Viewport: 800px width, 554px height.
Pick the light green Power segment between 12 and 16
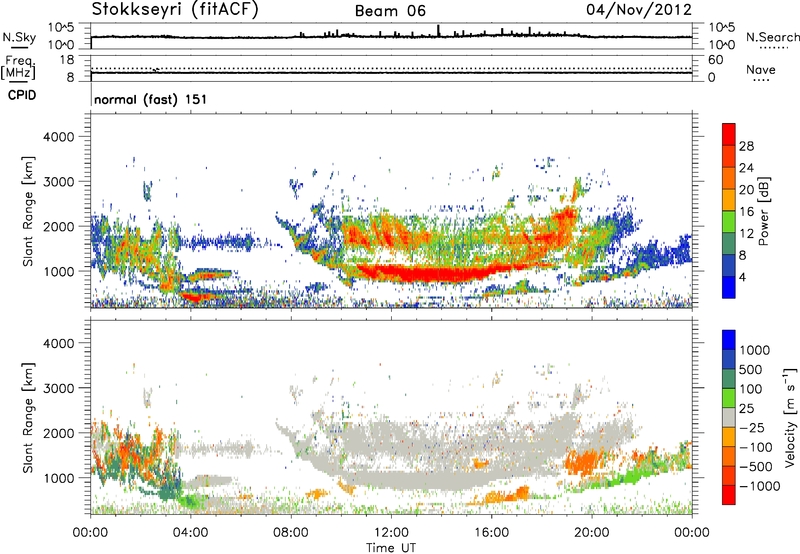[729, 222]
